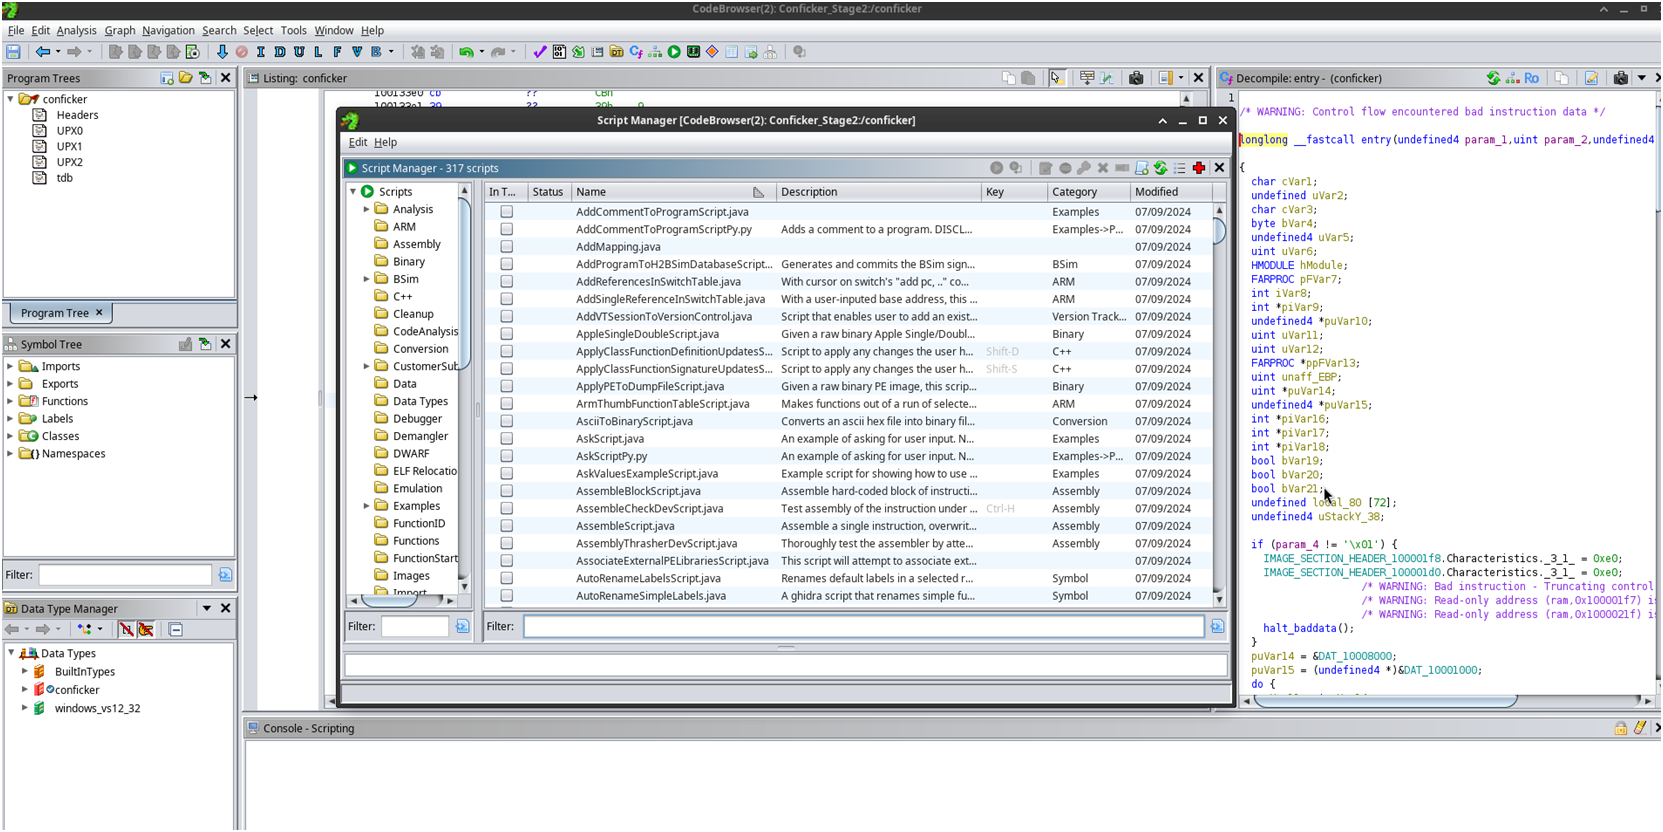Expand the Examples script folder

point(366,506)
